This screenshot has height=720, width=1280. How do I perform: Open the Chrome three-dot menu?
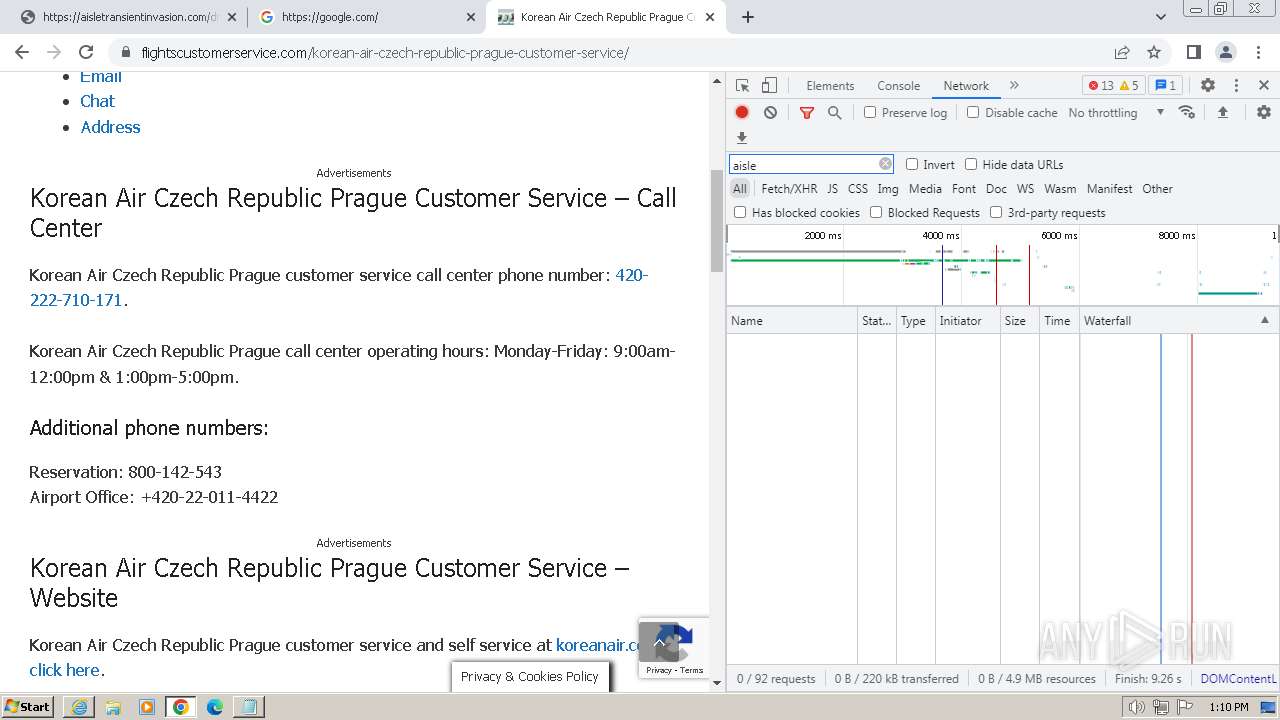click(1258, 52)
